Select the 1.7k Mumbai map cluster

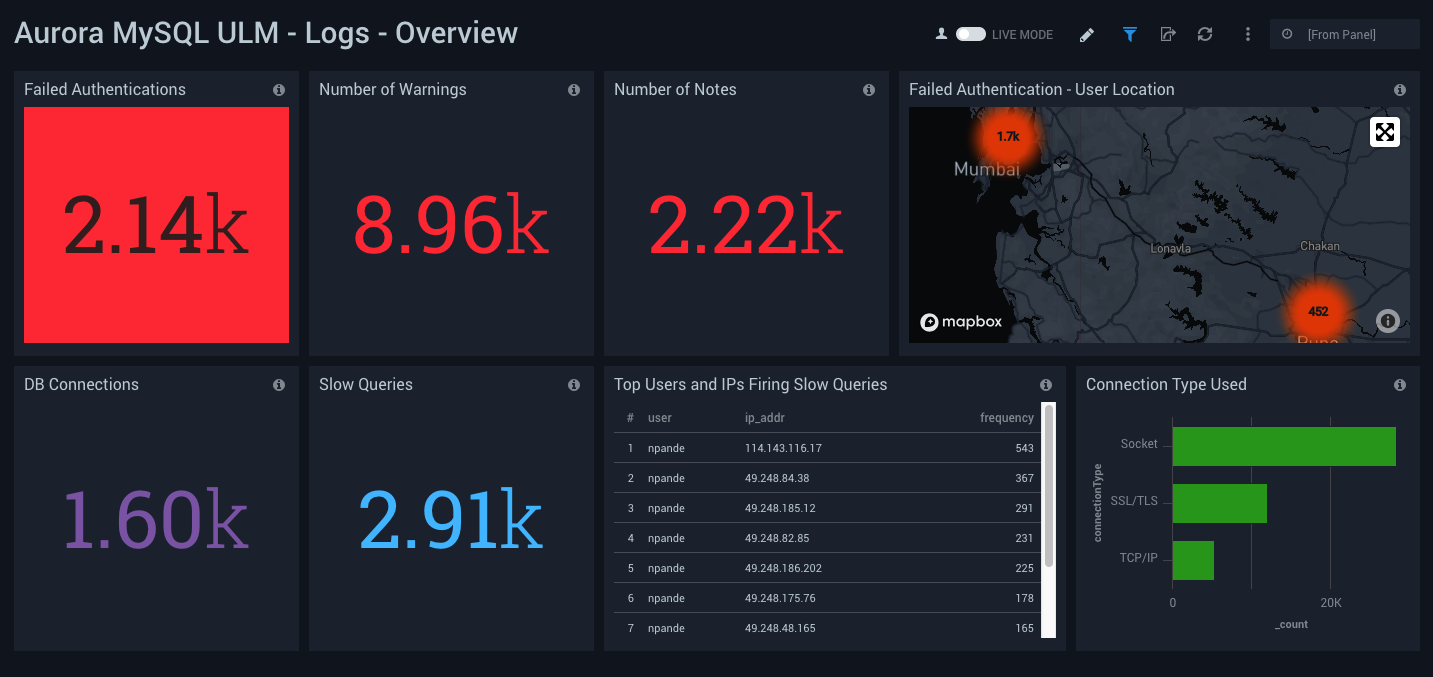(1007, 136)
